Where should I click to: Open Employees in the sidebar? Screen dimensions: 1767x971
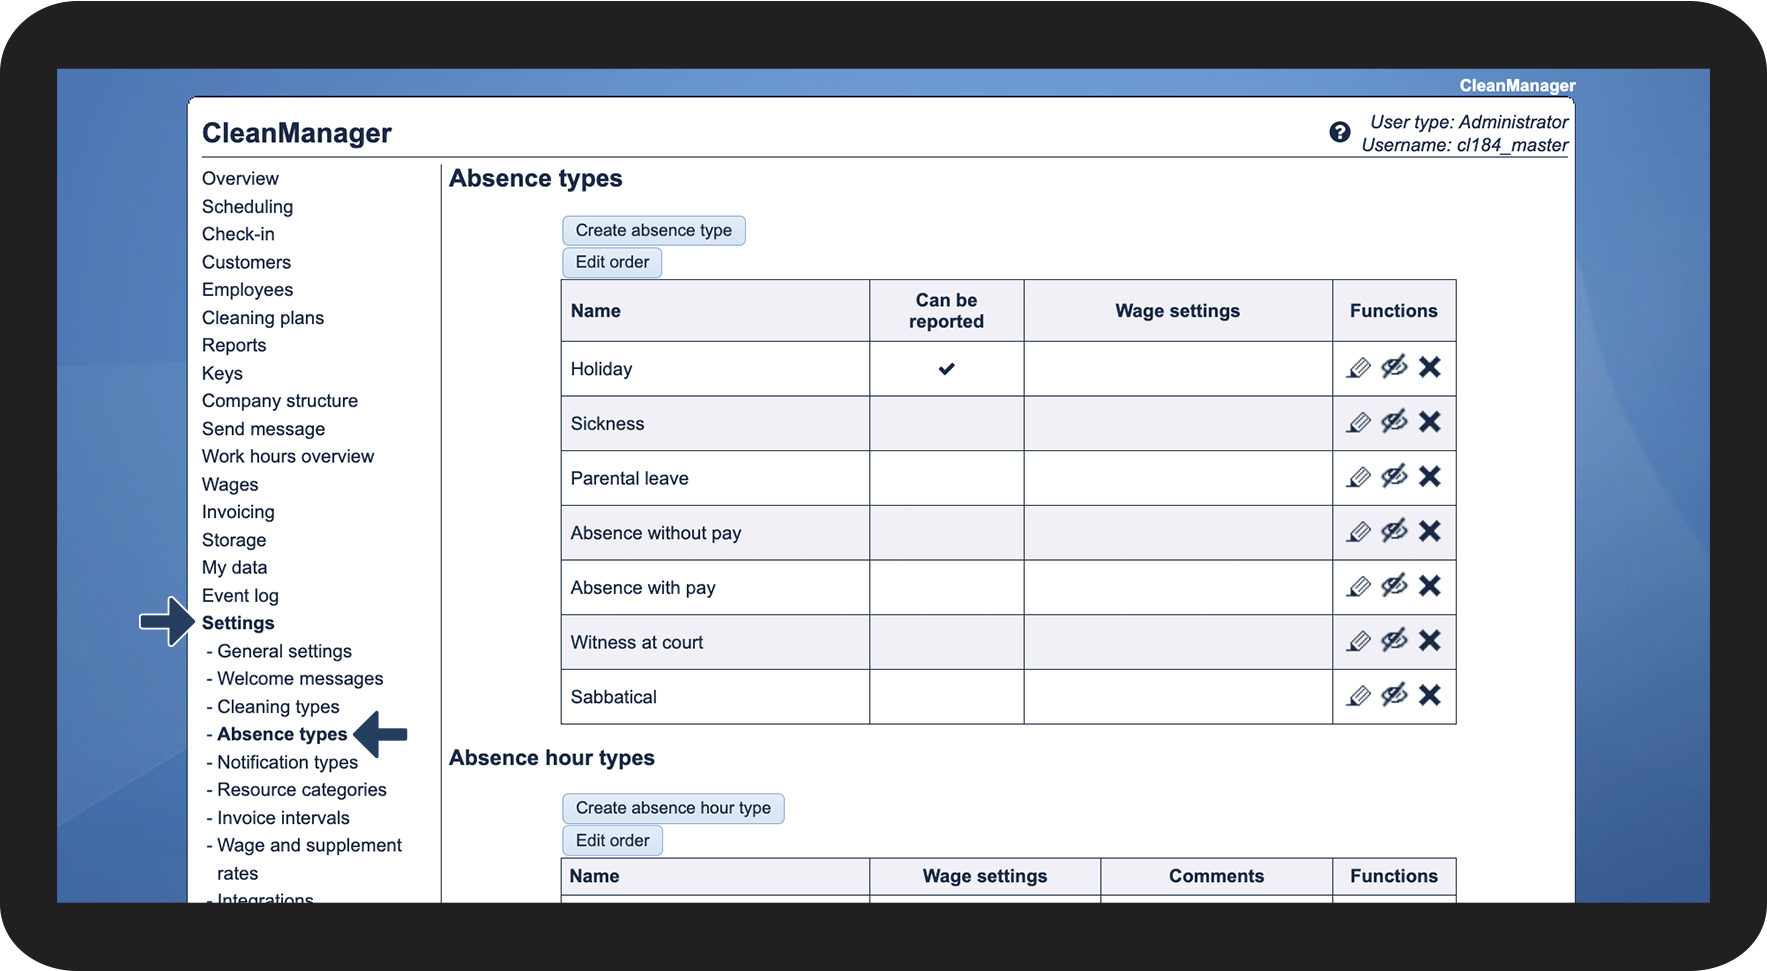tap(247, 290)
